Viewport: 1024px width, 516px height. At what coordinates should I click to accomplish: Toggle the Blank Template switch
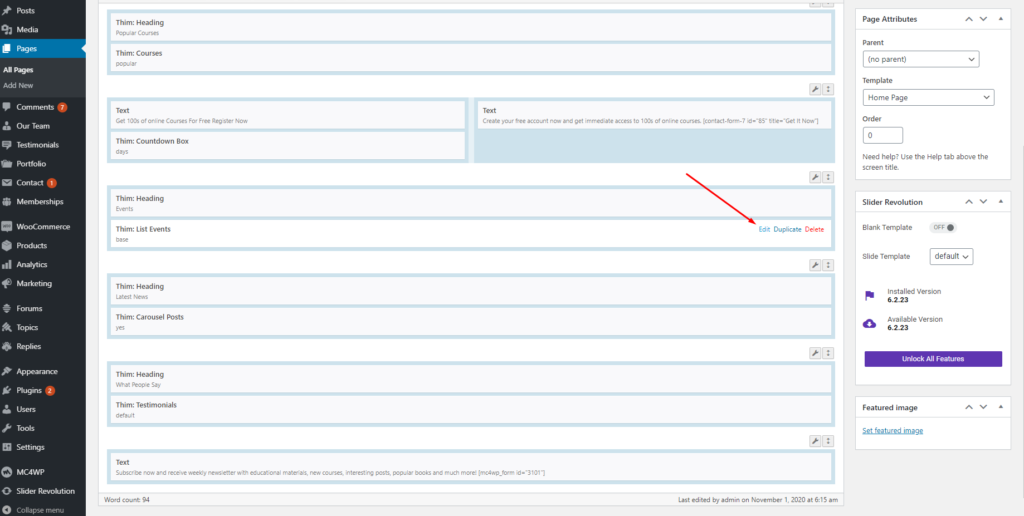pos(943,227)
